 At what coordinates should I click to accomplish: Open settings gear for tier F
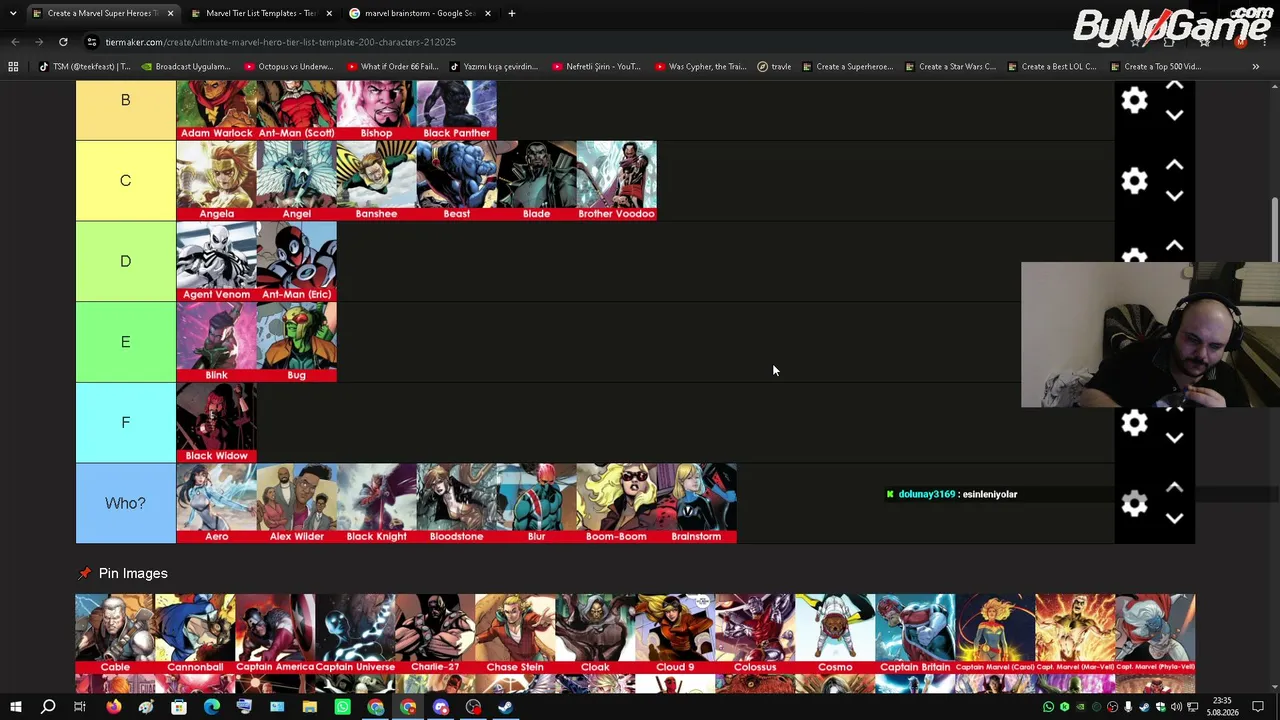pyautogui.click(x=1134, y=423)
